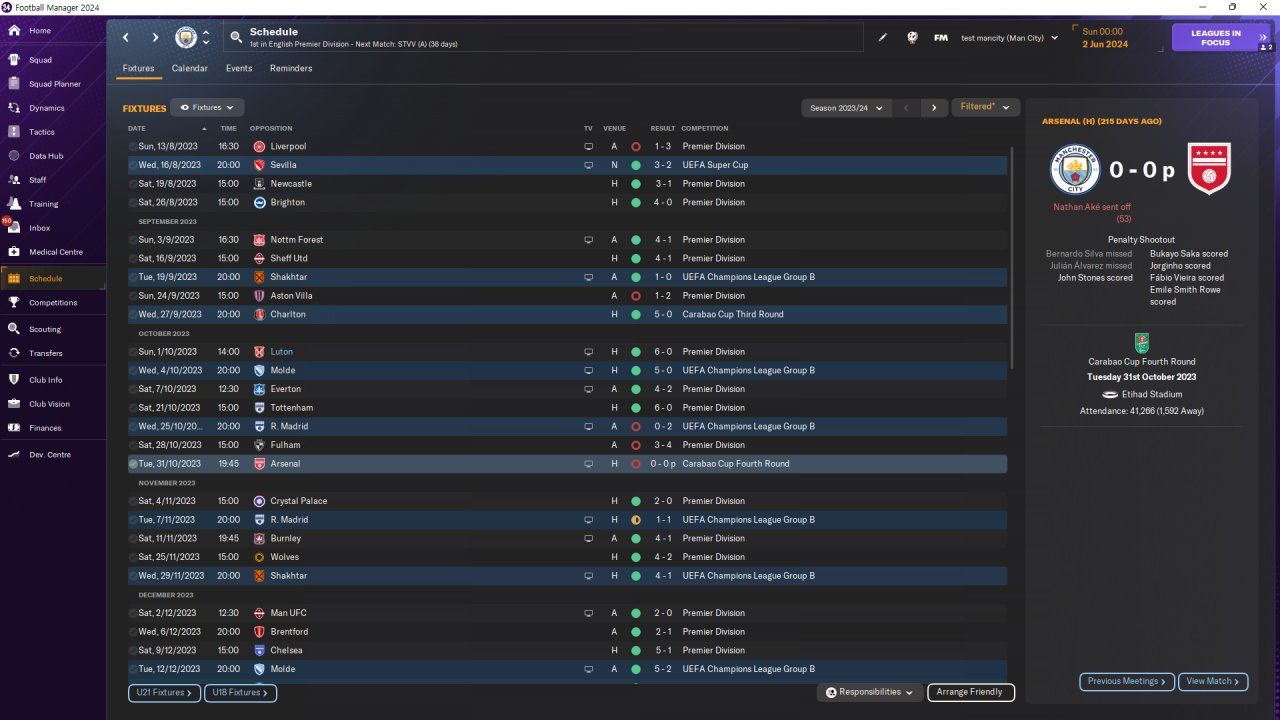Open the Fixtures view dropdown with the eye icon
Viewport: 1280px width, 720px height.
[207, 107]
